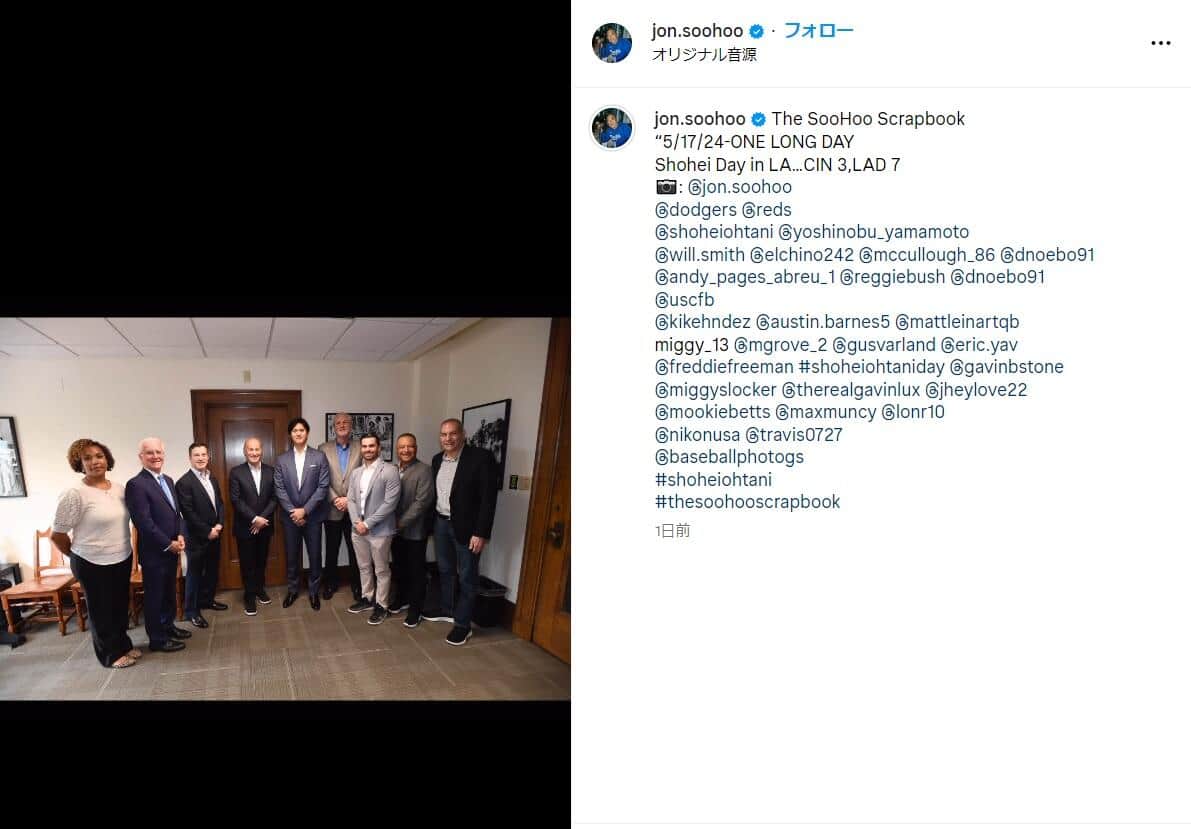This screenshot has height=829, width=1191.
Task: Open the @yoshinobu_yamamoto mention
Action: click(874, 232)
